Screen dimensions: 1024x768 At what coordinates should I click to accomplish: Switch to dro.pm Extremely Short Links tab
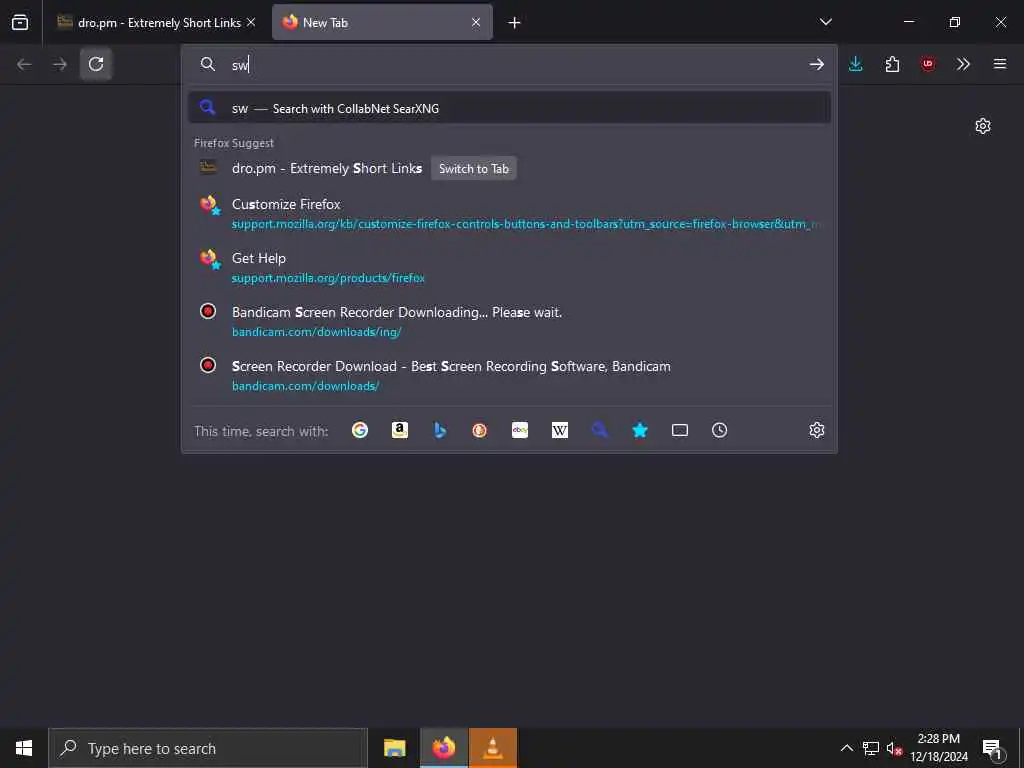tap(155, 22)
